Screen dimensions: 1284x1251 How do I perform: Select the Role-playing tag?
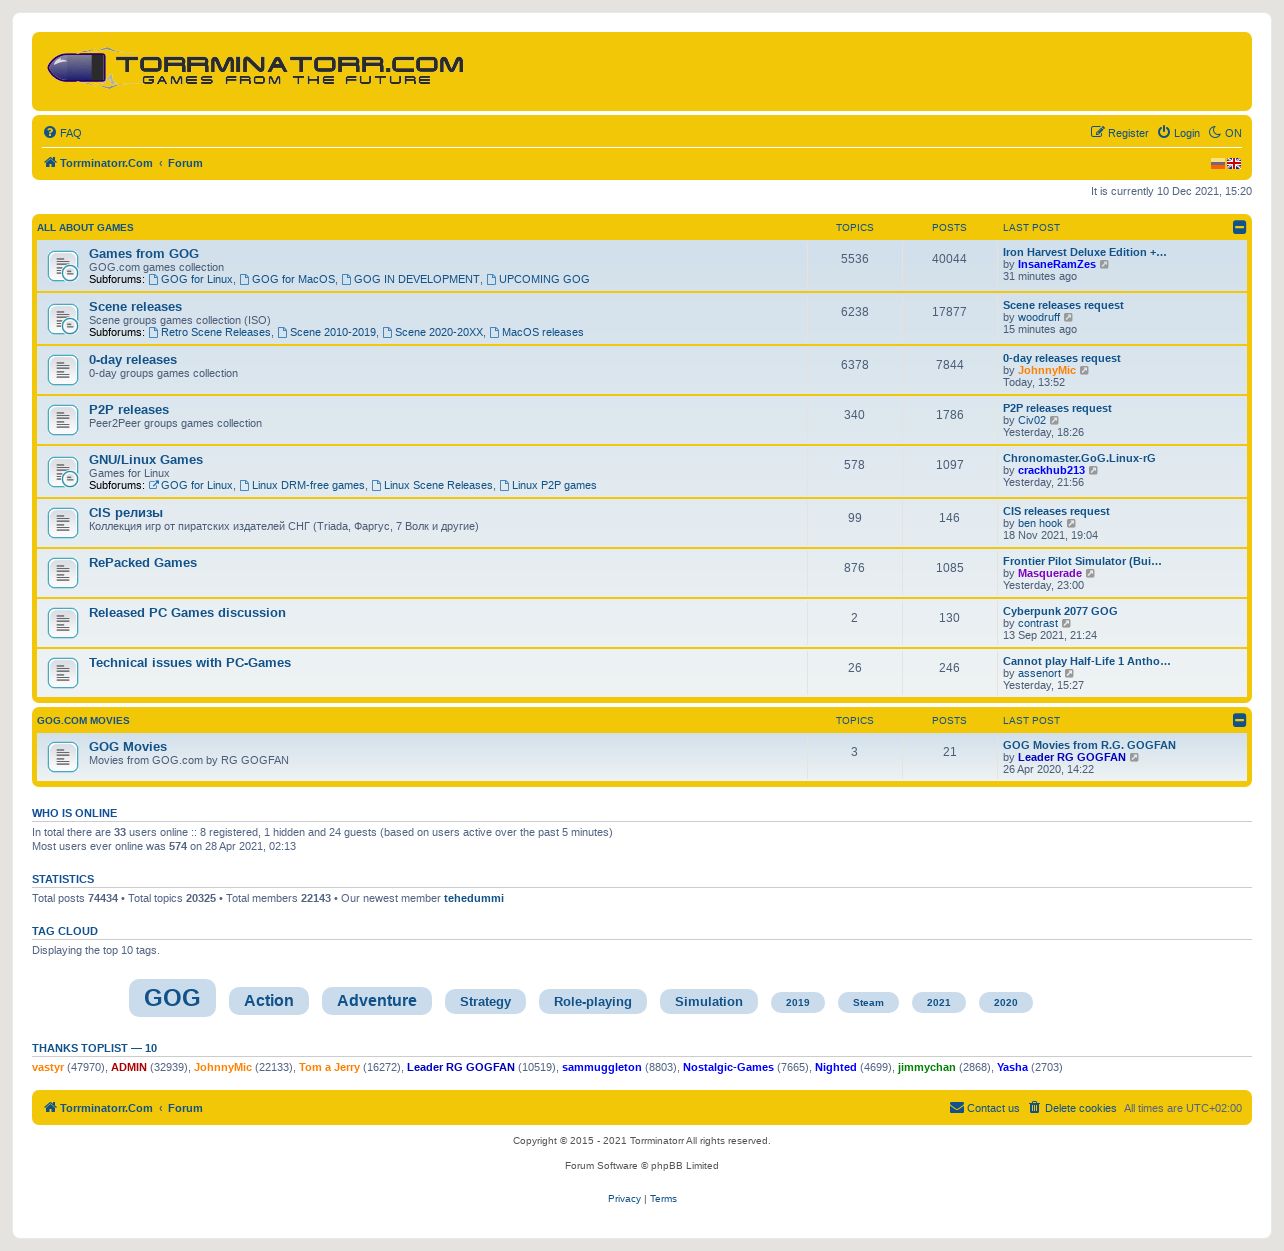(593, 1002)
